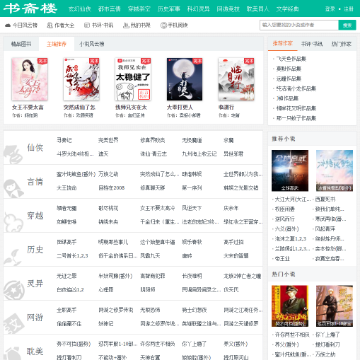This screenshot has width=360, height=360.
Task: Switch to the 主编推荐 tab
Action: pyautogui.click(x=56, y=44)
